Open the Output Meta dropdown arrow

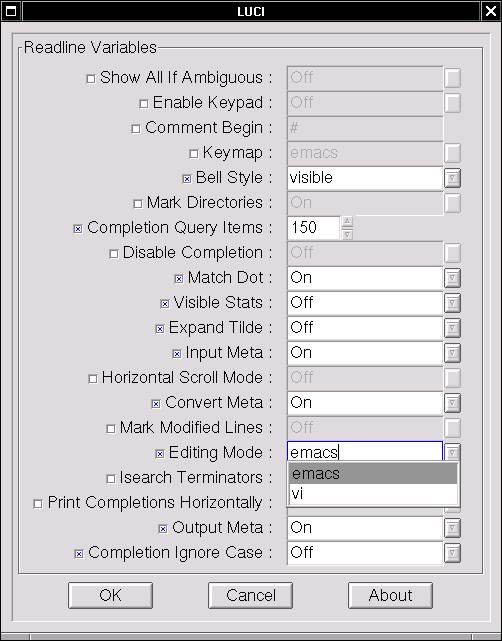click(452, 528)
